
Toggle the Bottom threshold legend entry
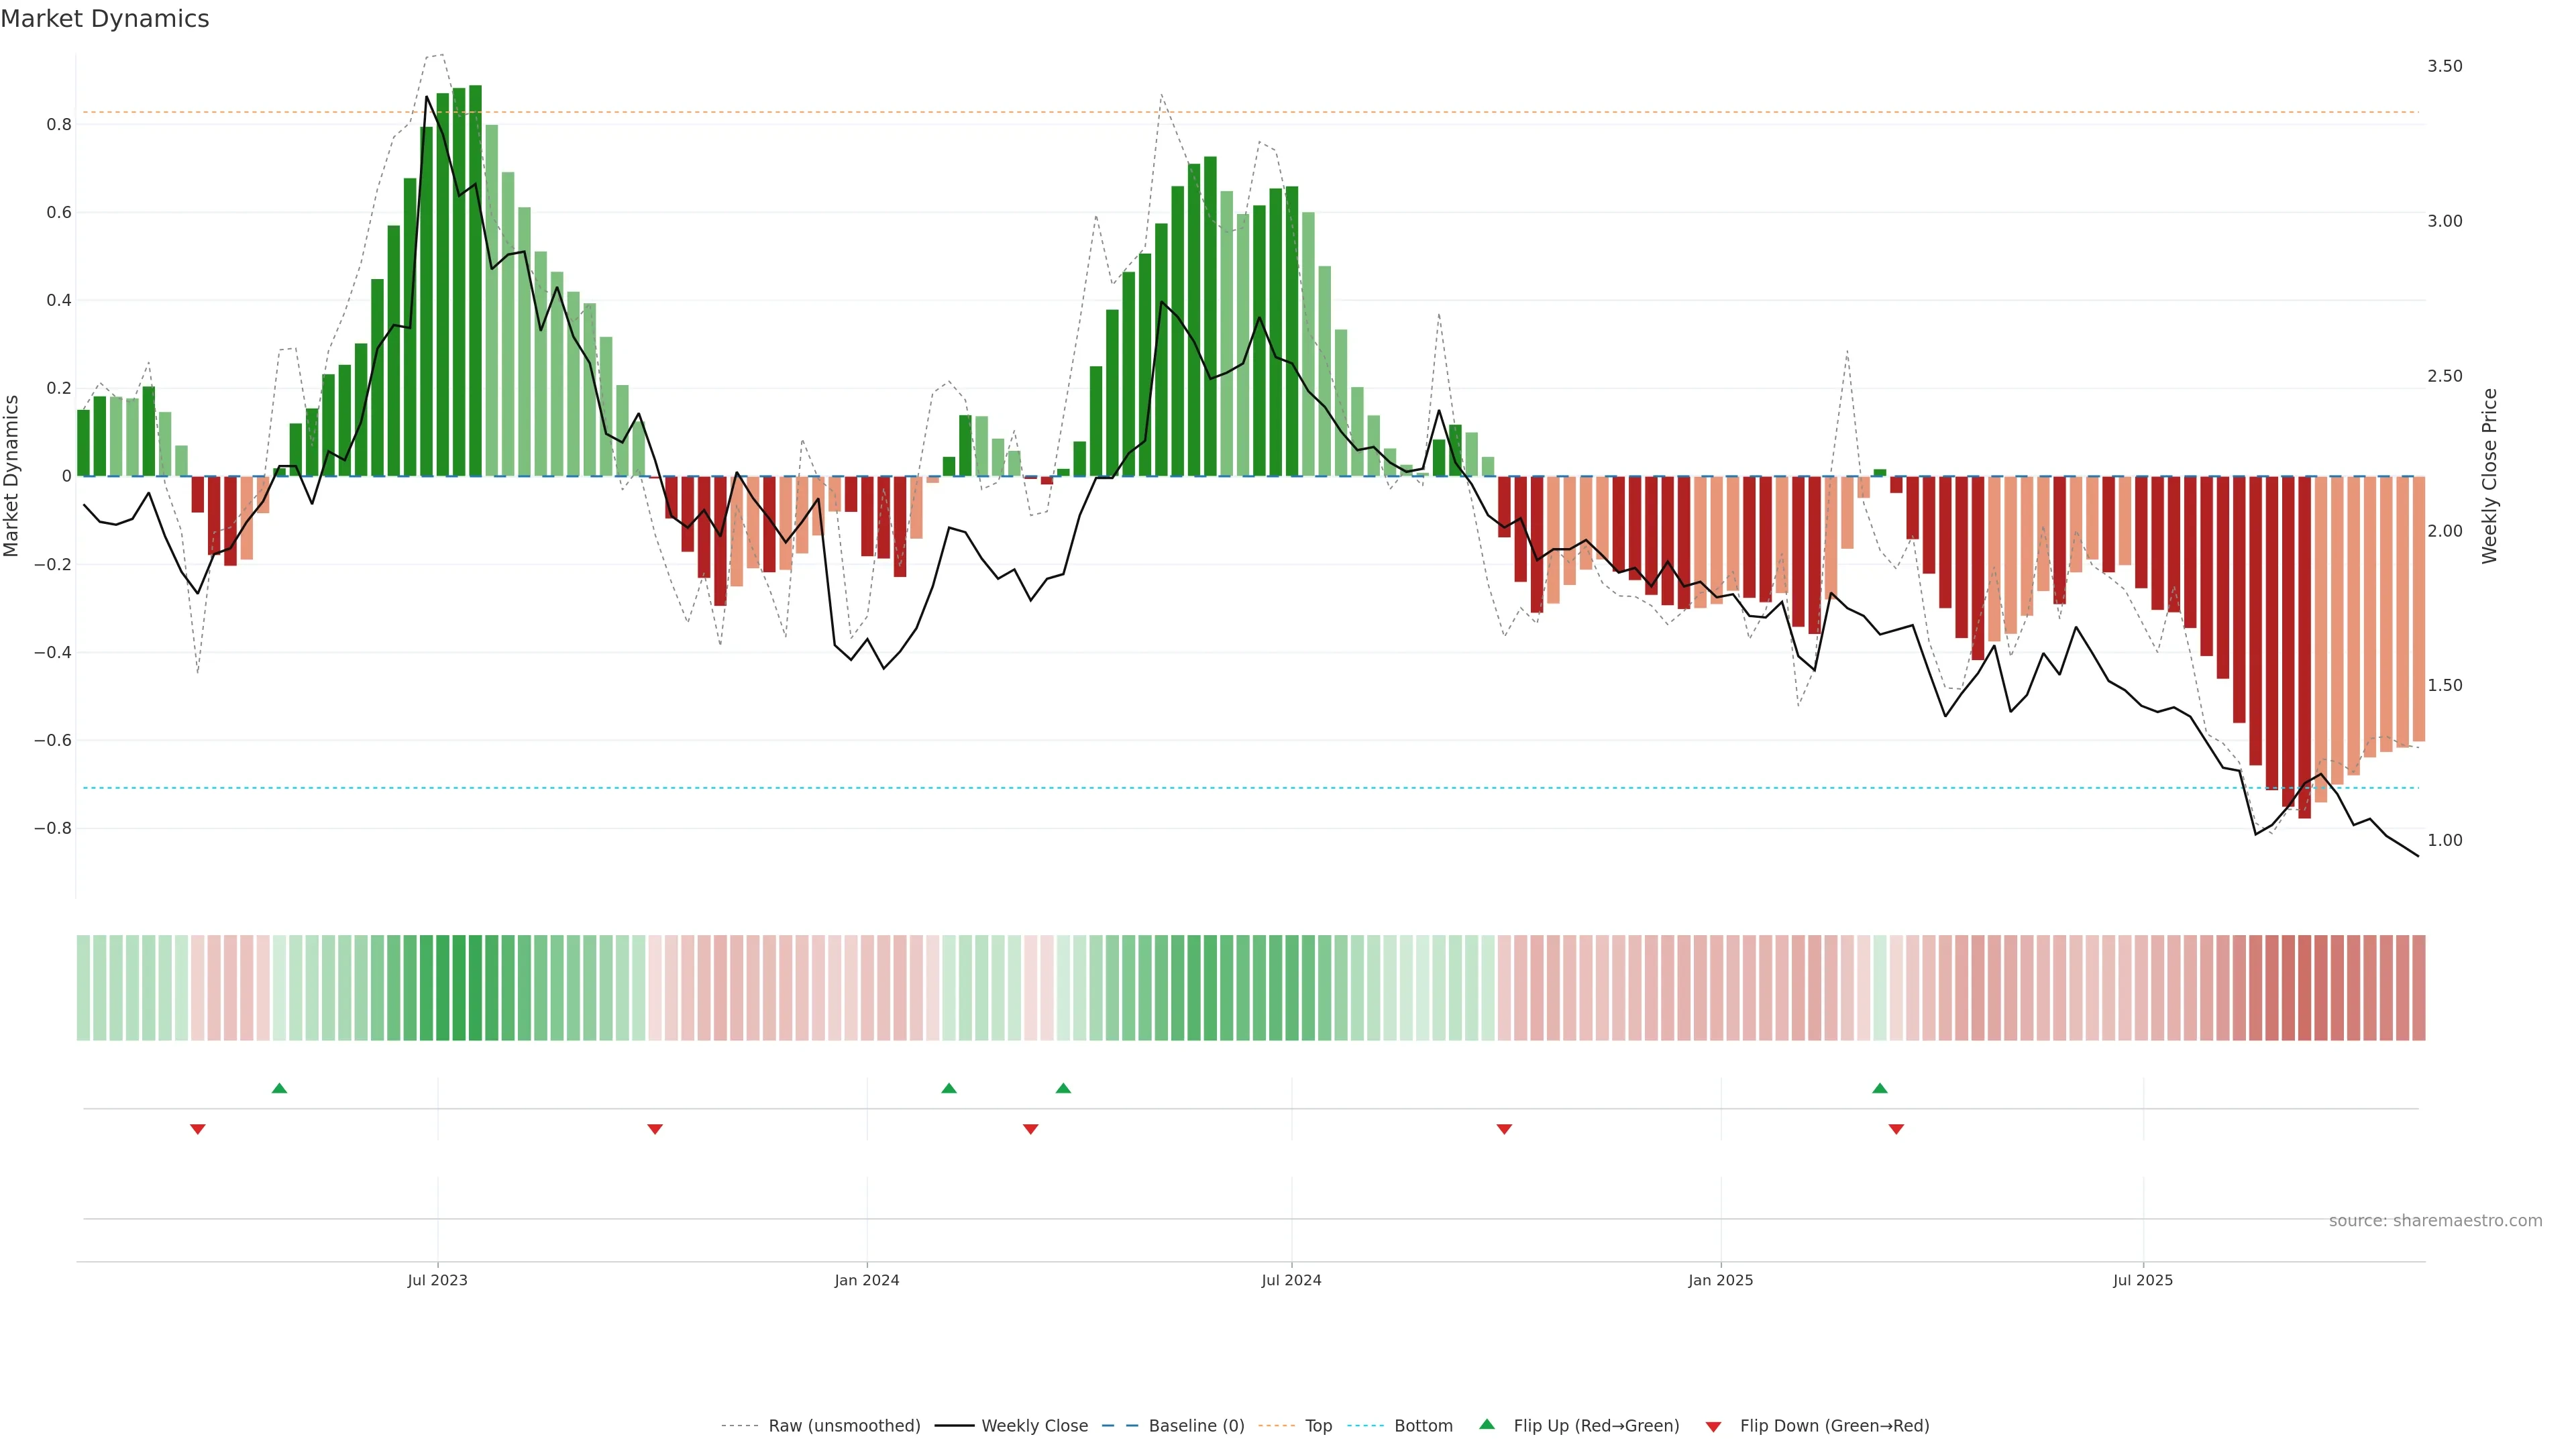point(1423,1426)
